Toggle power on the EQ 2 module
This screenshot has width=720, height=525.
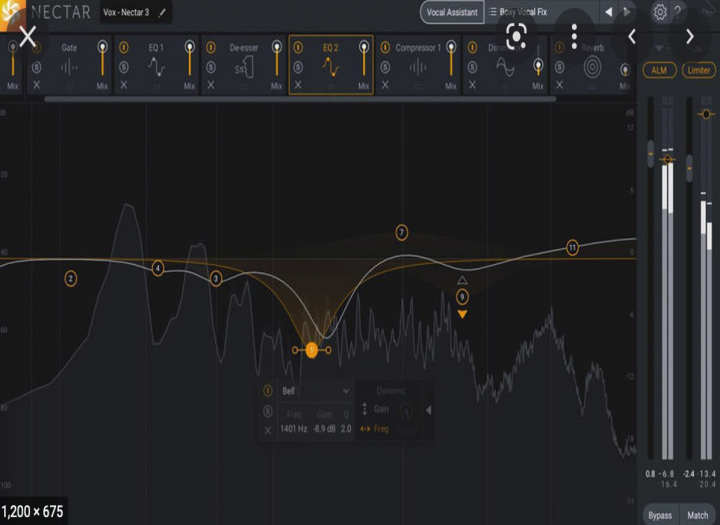point(298,47)
